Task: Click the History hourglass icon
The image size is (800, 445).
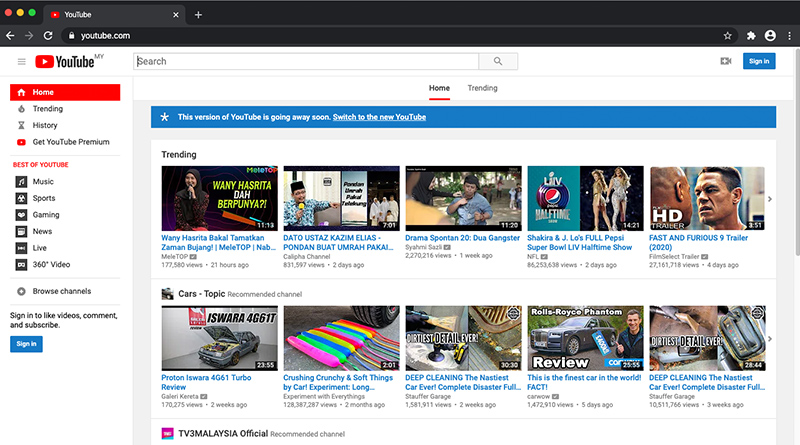Action: click(x=21, y=126)
